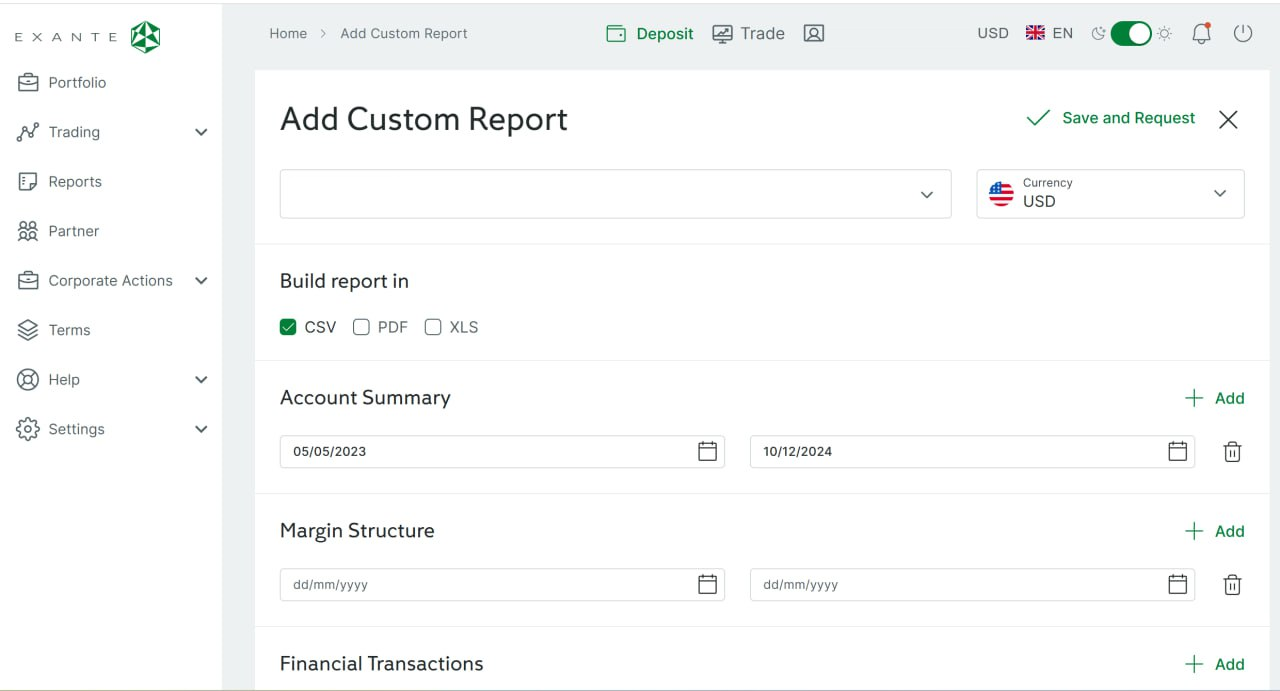This screenshot has width=1280, height=691.
Task: Click Save and Request button
Action: [1111, 118]
